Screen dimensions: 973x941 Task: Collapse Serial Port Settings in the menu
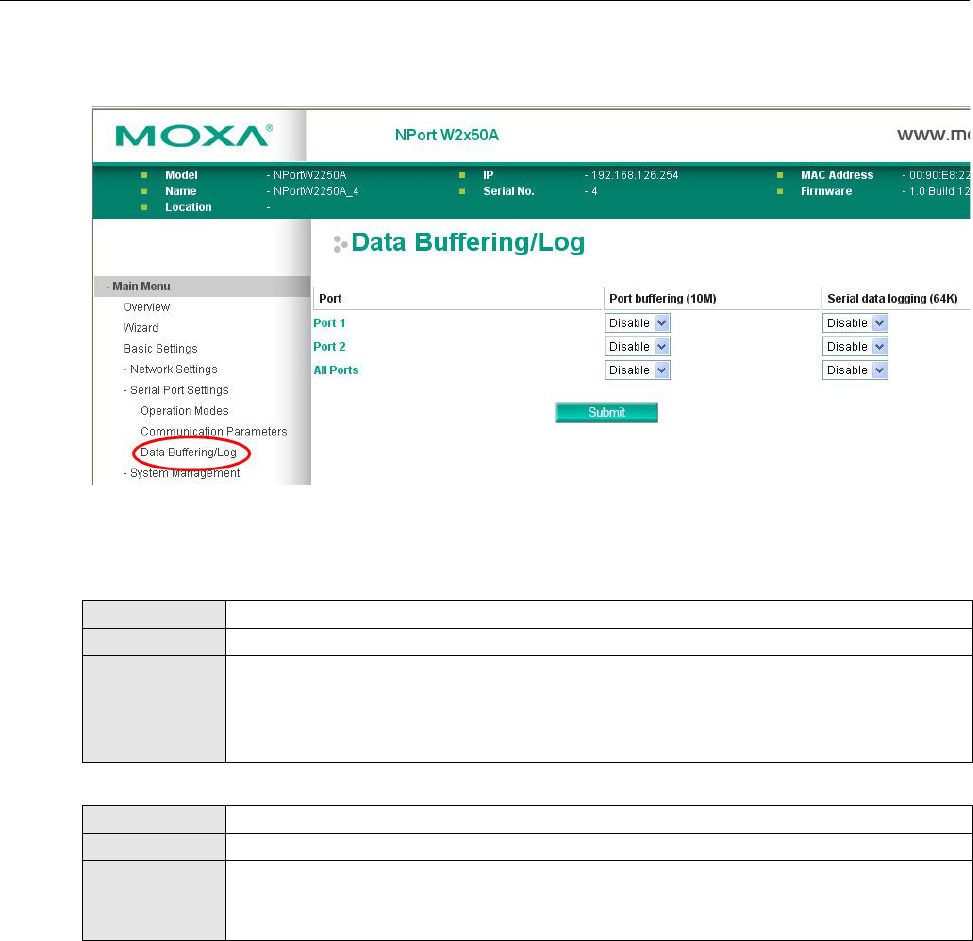[179, 390]
